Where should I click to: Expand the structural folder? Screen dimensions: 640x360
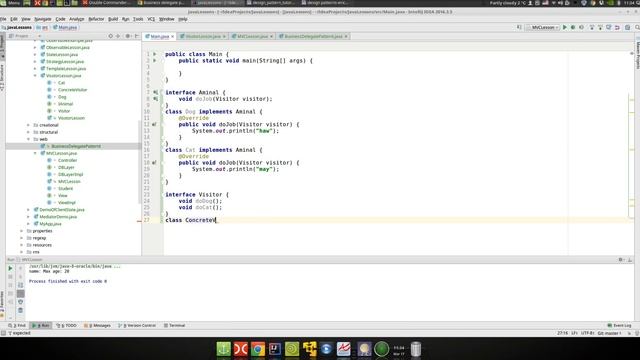(x=29, y=132)
